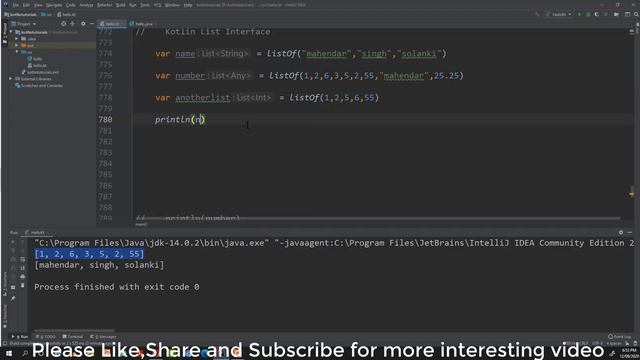The width and height of the screenshot is (640, 360).
Task: Click the variable name 'anotherlist' on line 778
Action: pyautogui.click(x=202, y=98)
